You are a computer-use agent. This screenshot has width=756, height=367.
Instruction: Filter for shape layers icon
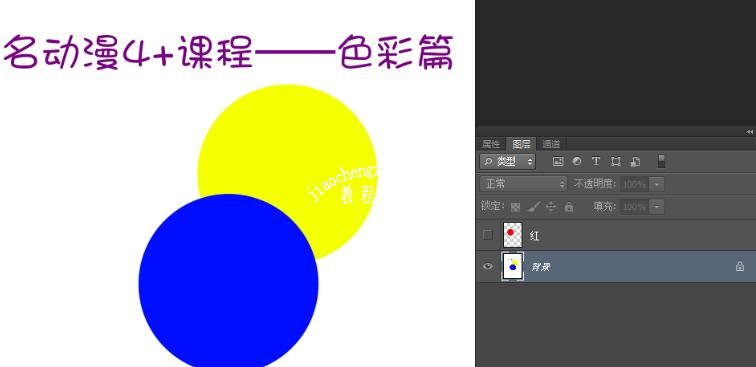click(x=616, y=162)
